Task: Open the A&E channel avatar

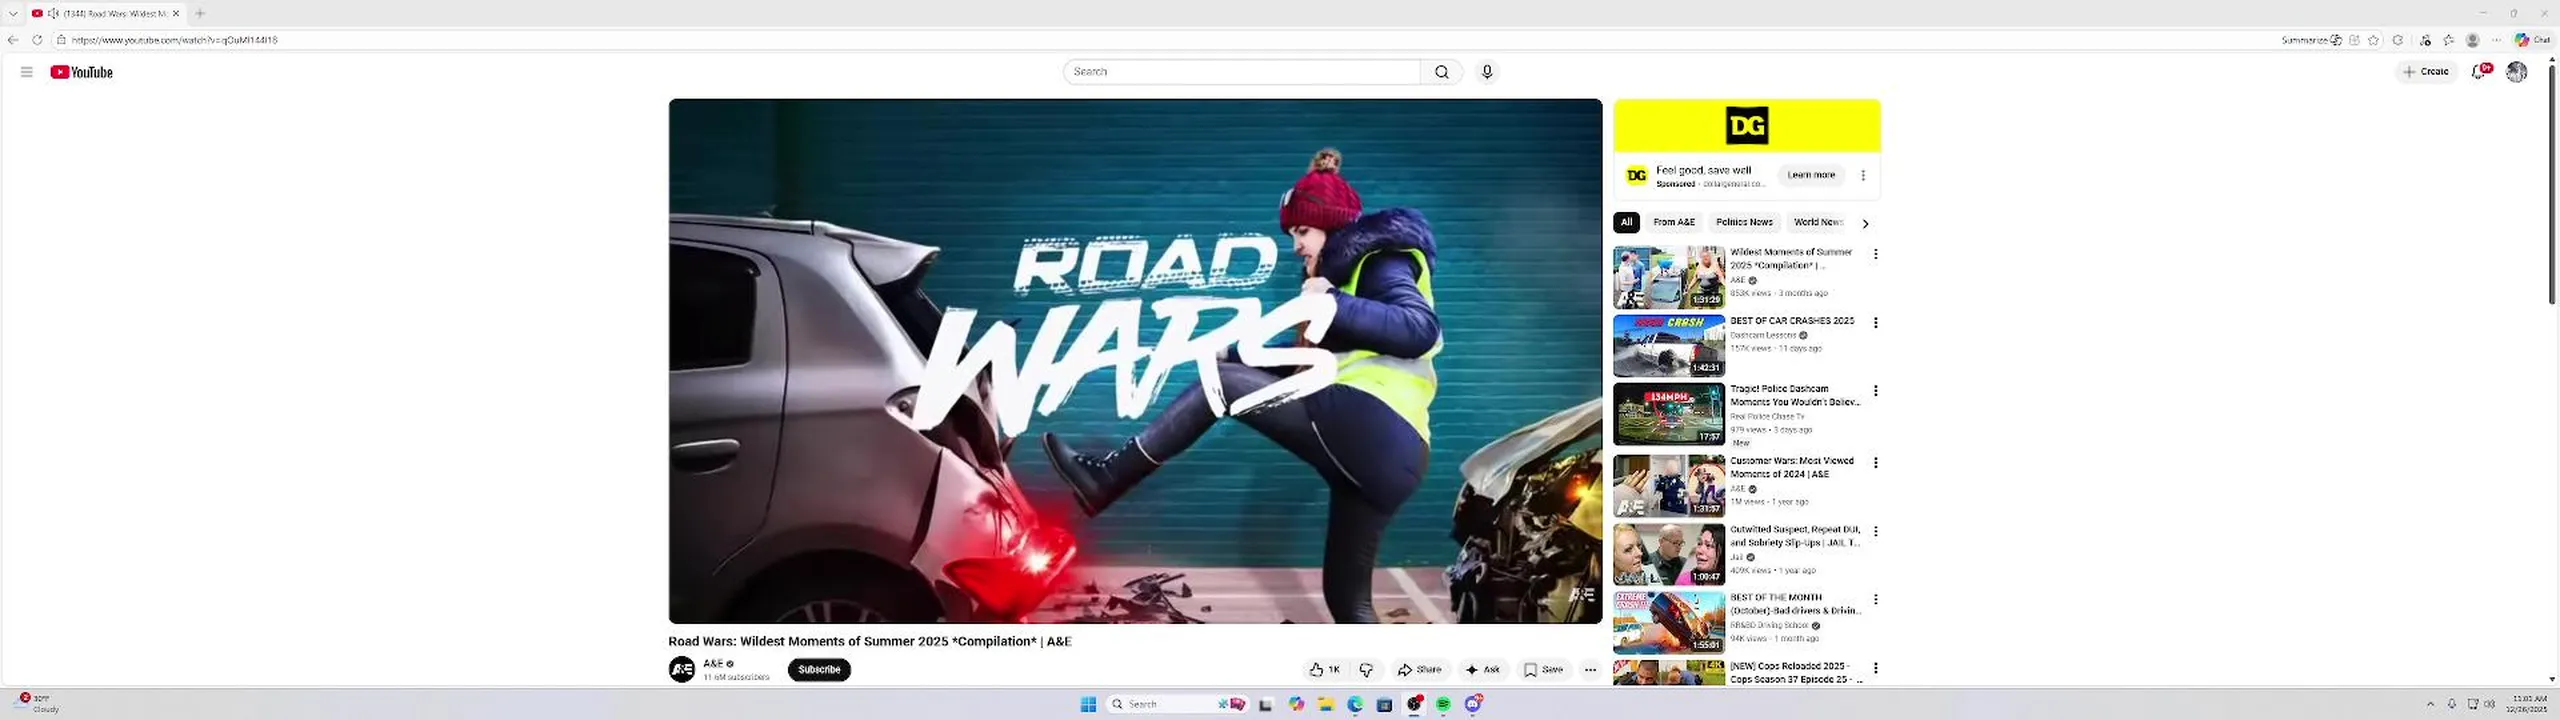Action: tap(682, 670)
